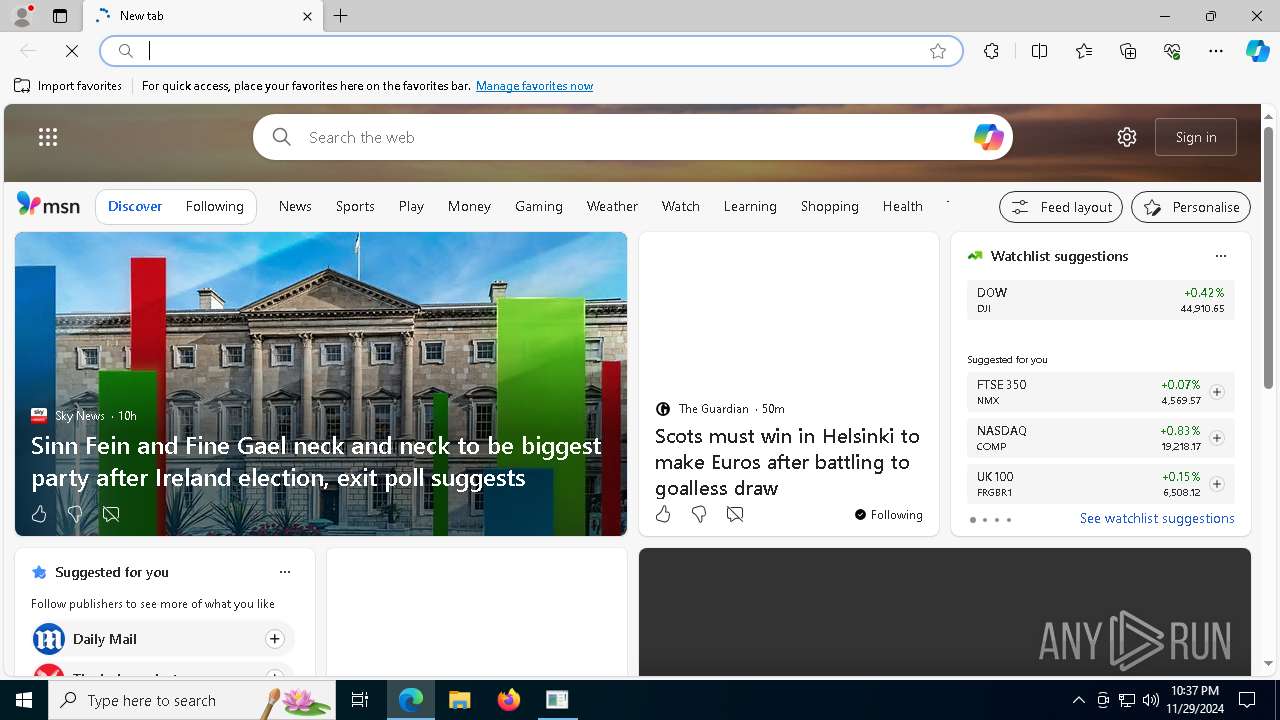Open Browser essentials icon
Screen dimensions: 1280x720
(1172, 51)
